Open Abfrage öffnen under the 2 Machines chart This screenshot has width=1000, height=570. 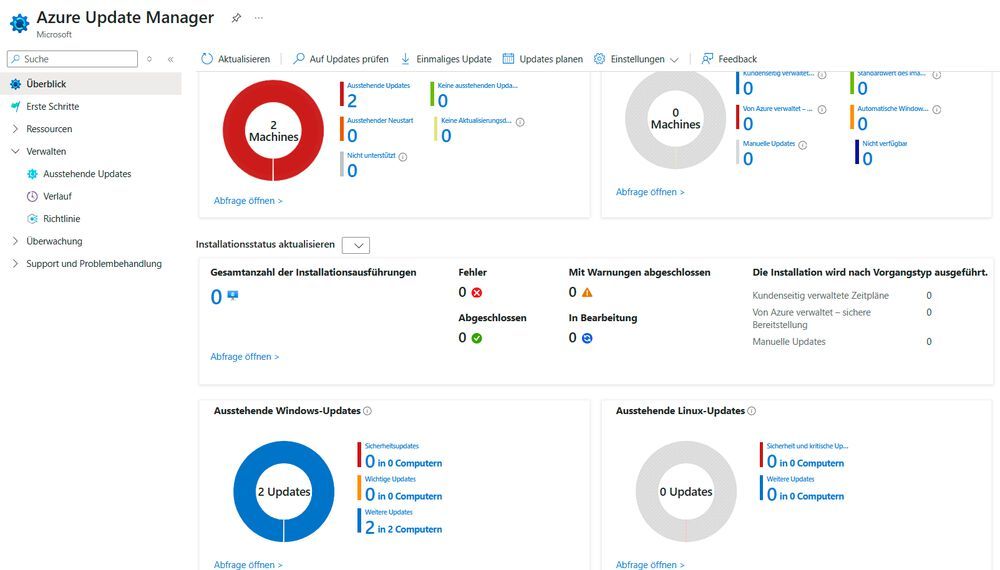248,200
